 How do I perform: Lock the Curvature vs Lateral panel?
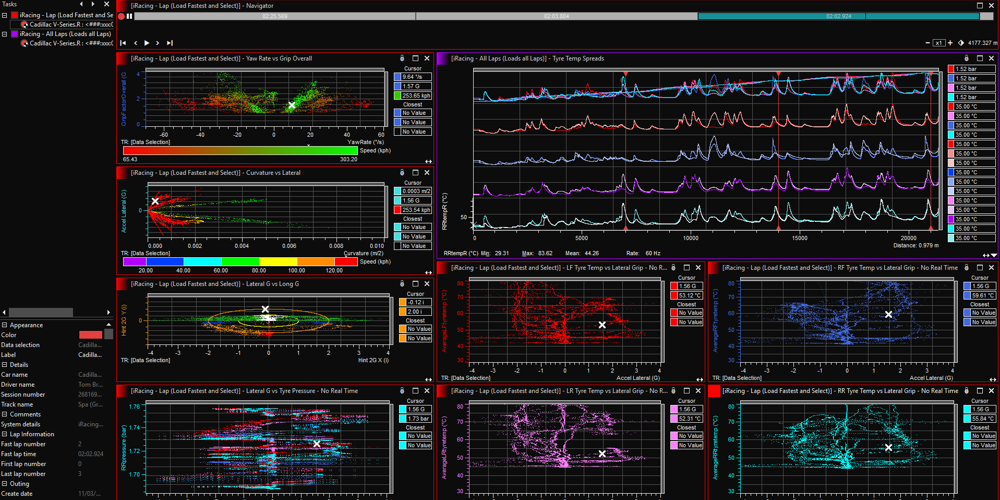tap(401, 172)
